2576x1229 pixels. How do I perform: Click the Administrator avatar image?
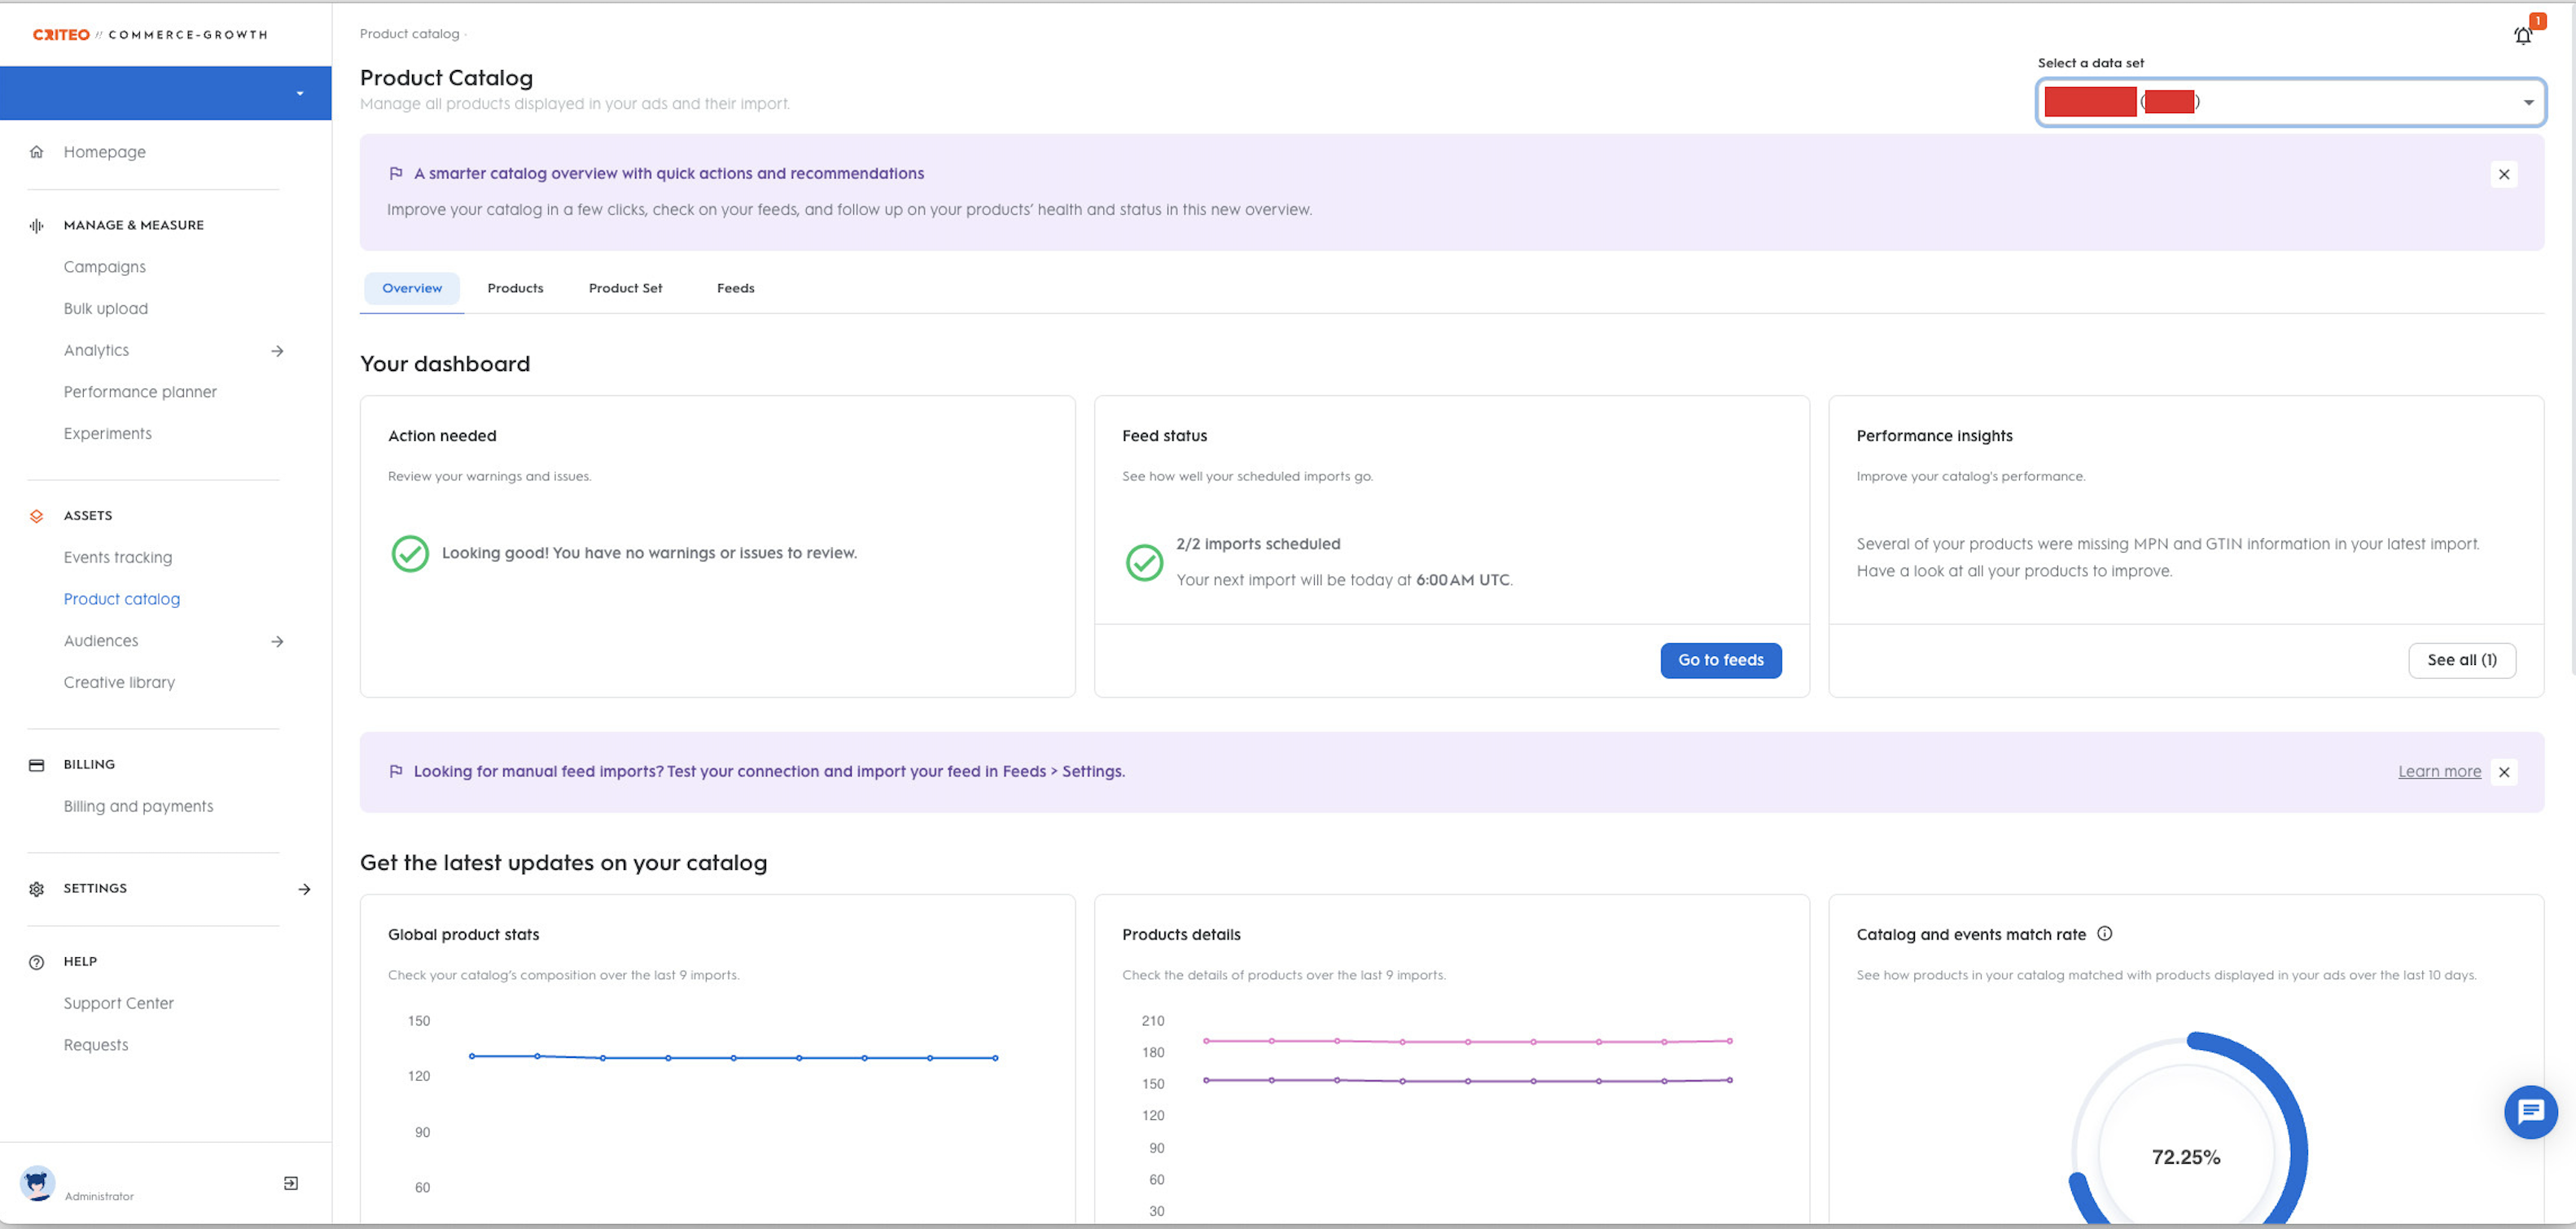pos(38,1183)
